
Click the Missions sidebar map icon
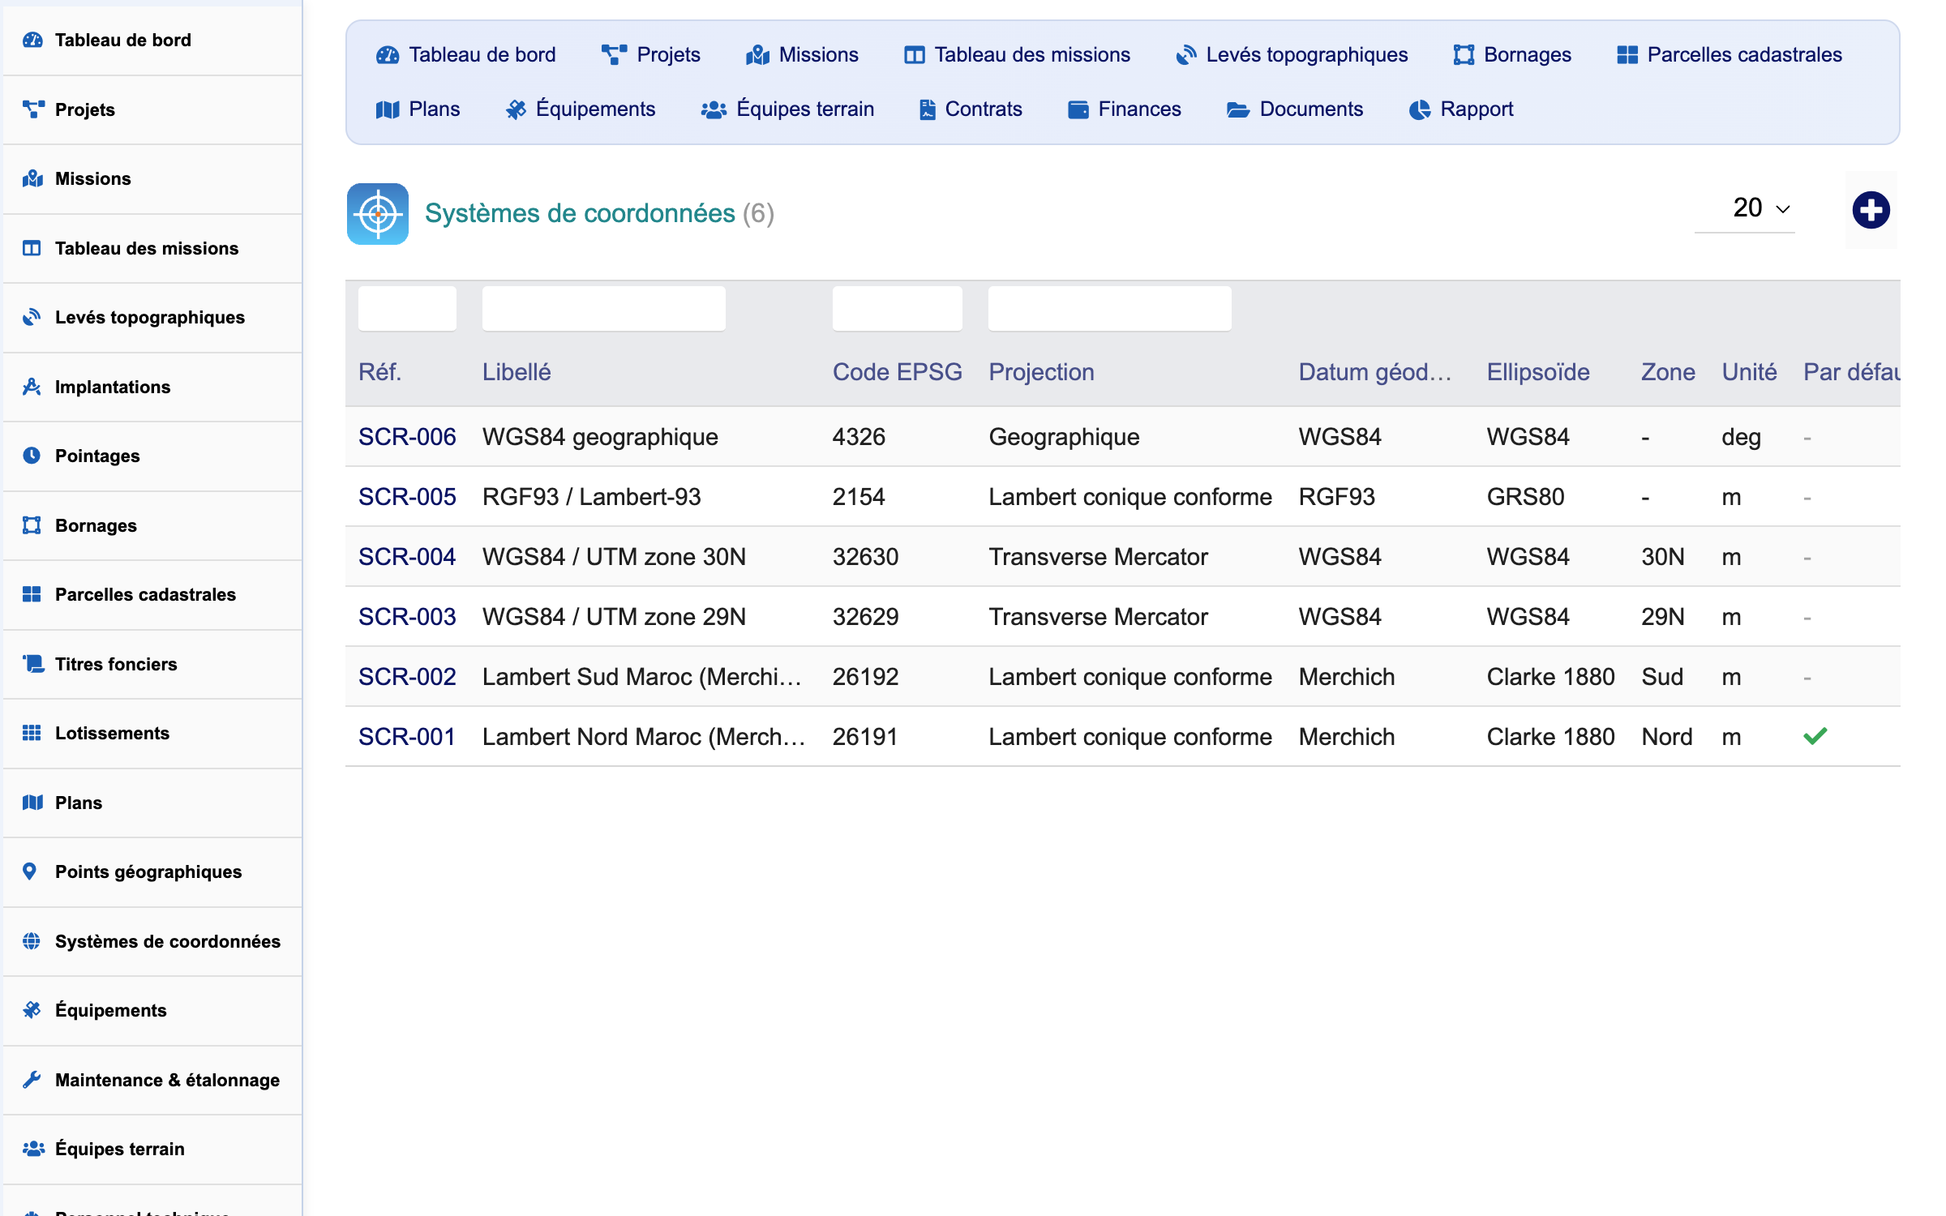tap(32, 178)
